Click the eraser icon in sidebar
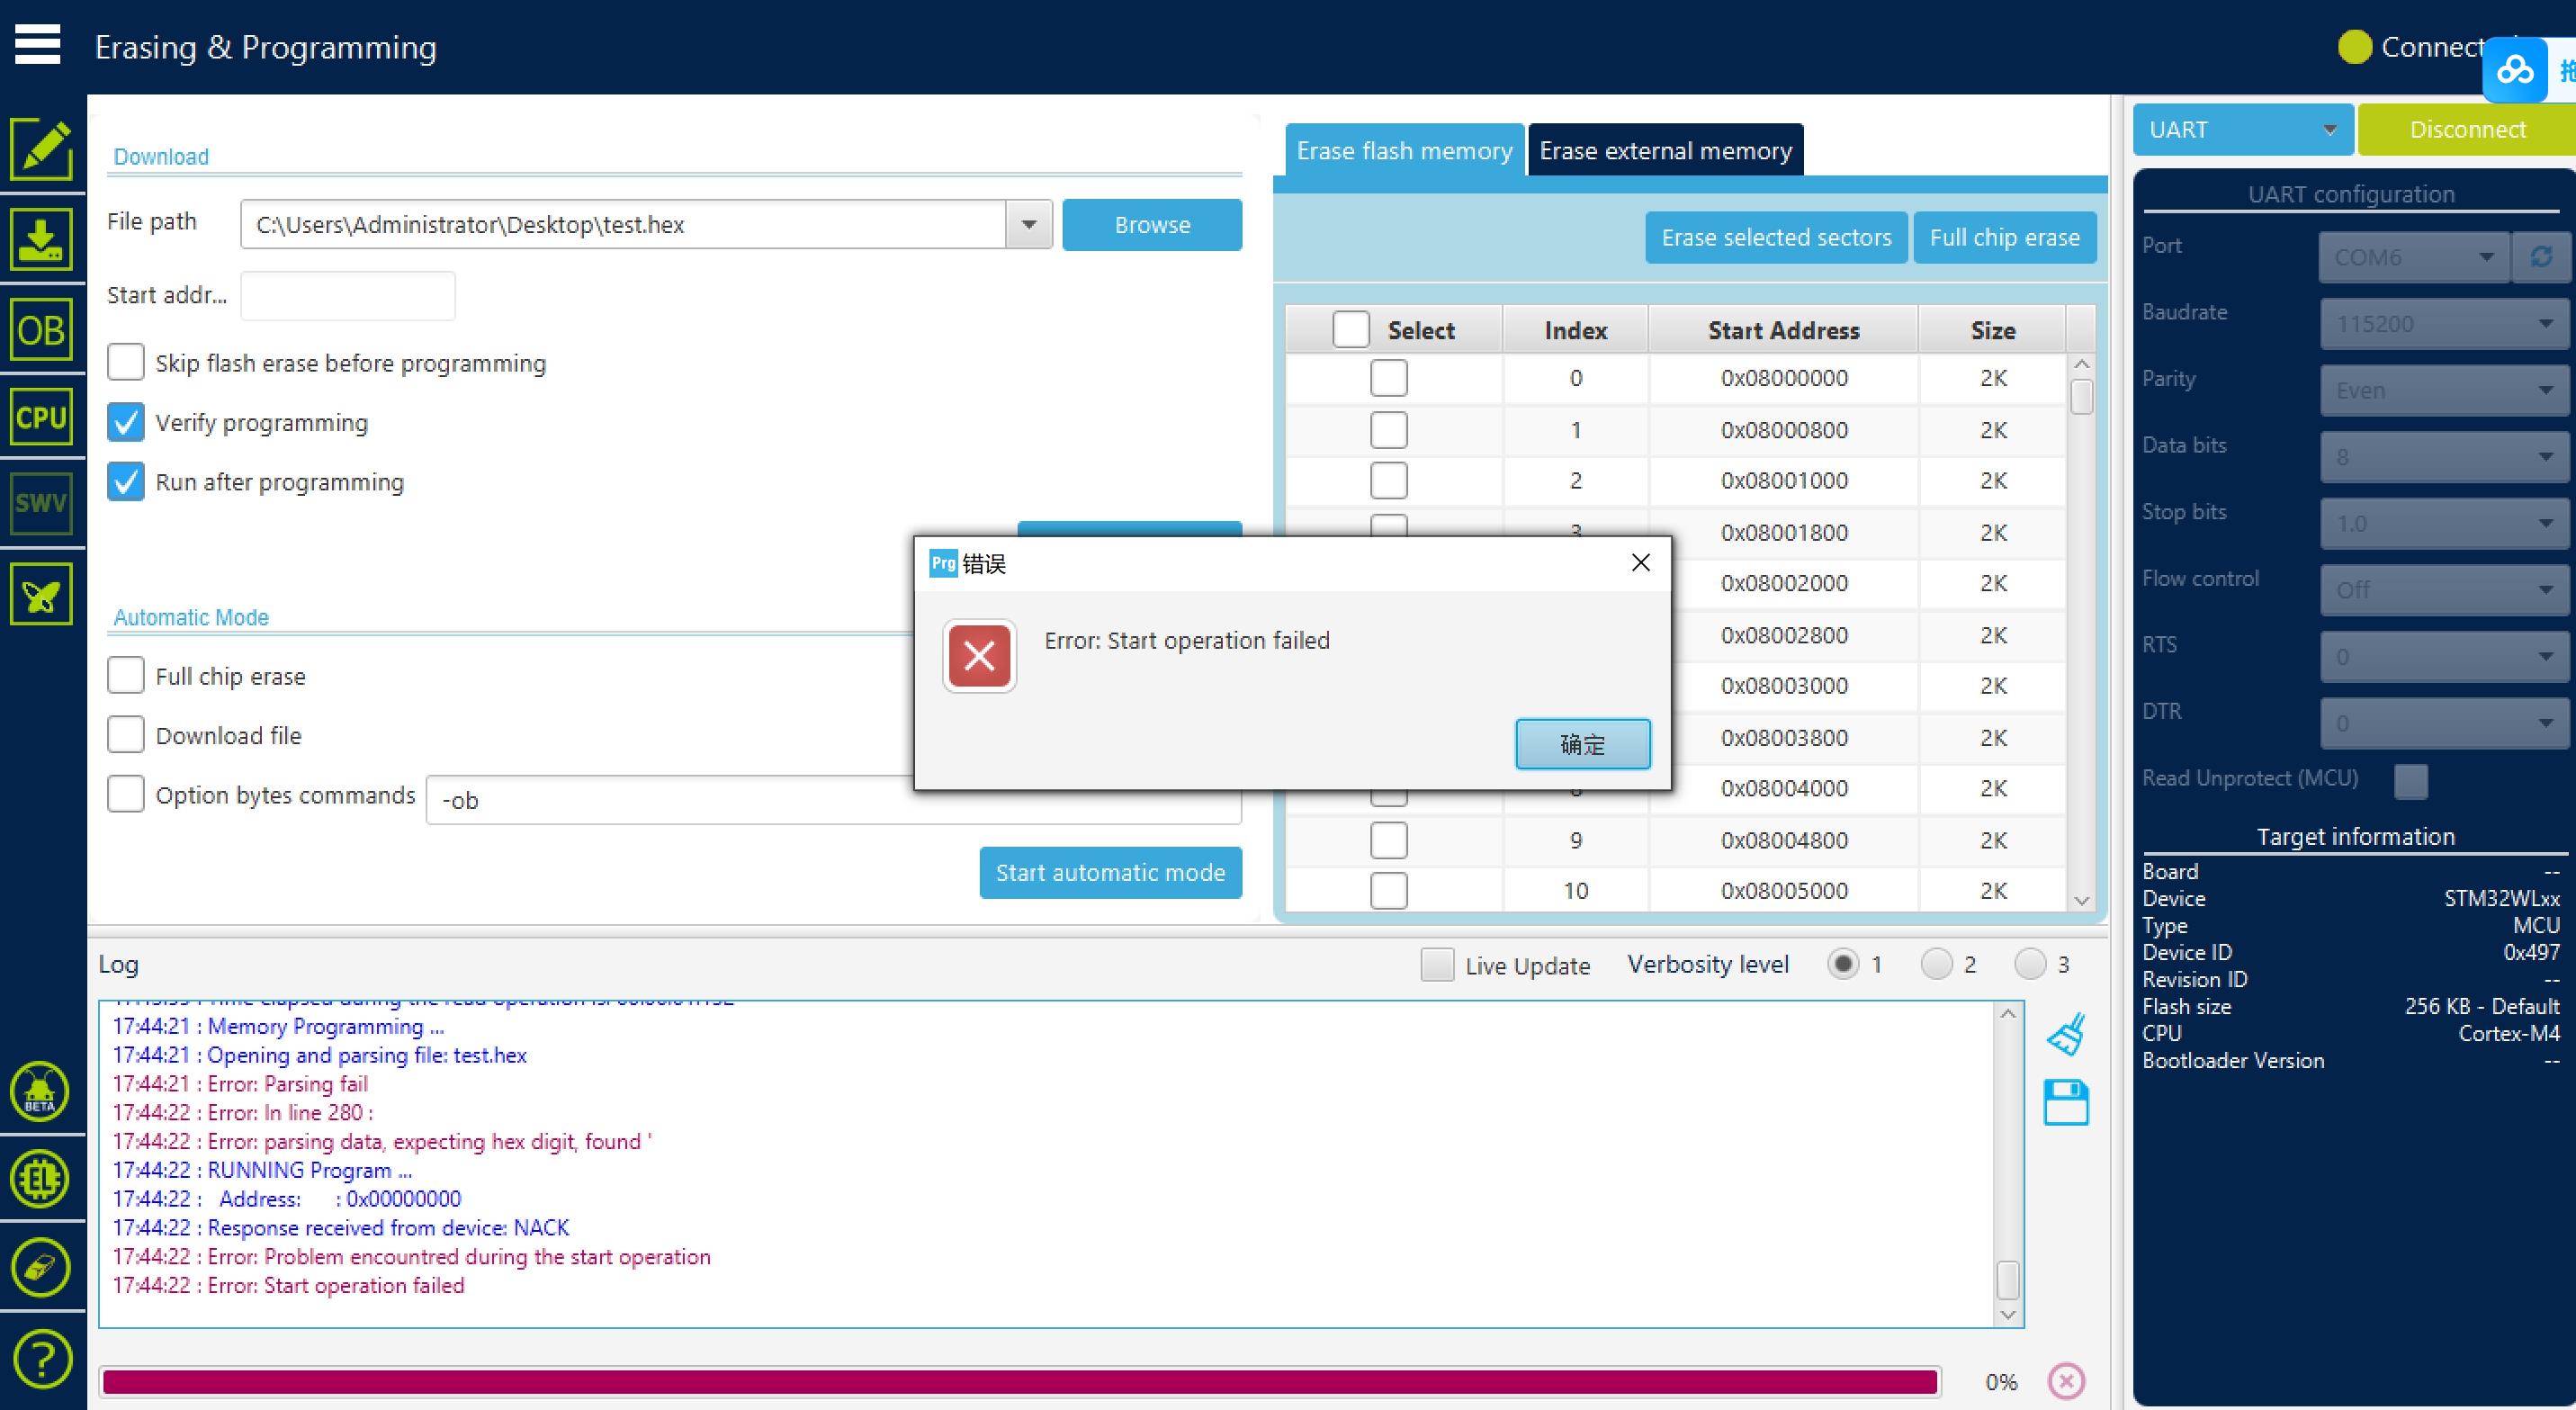The image size is (2576, 1410). (x=40, y=1267)
